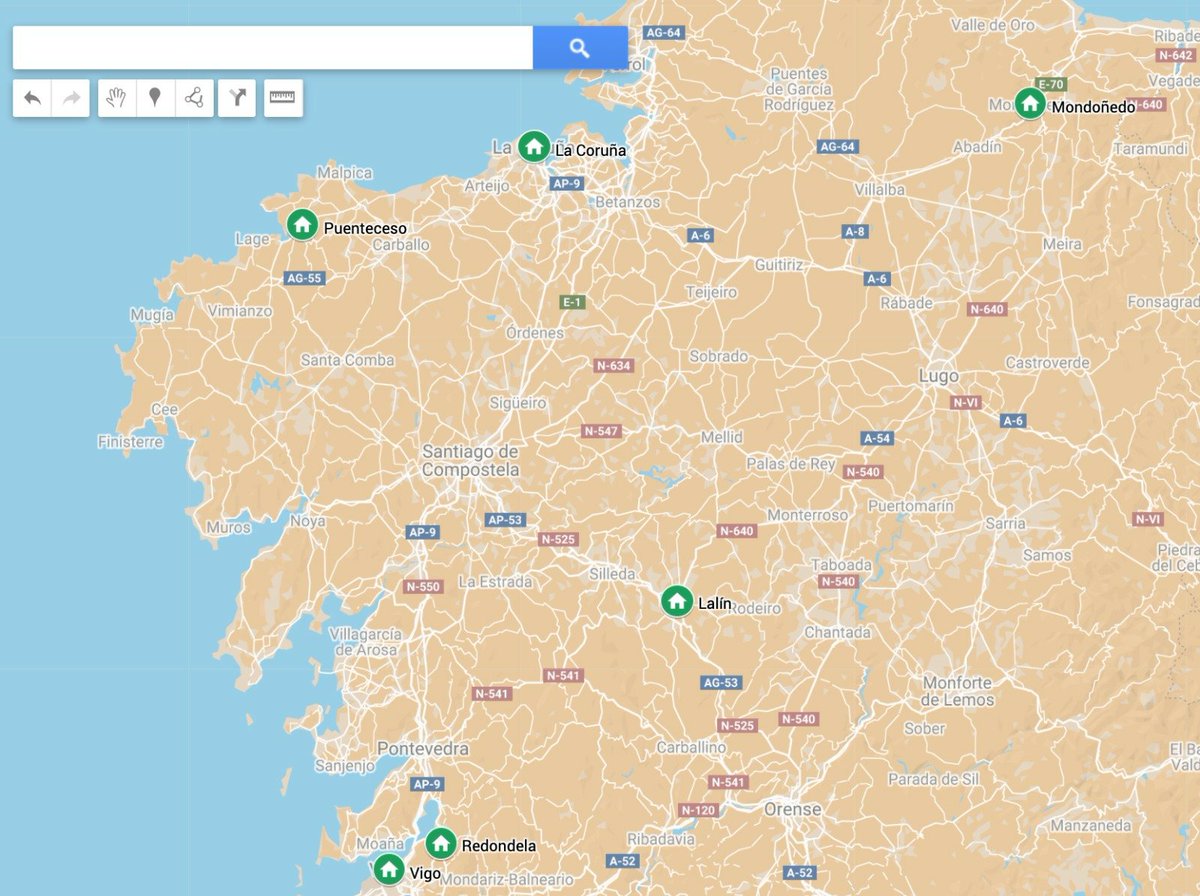The width and height of the screenshot is (1200, 896).
Task: Open the La Coruña house marker
Action: point(534,147)
